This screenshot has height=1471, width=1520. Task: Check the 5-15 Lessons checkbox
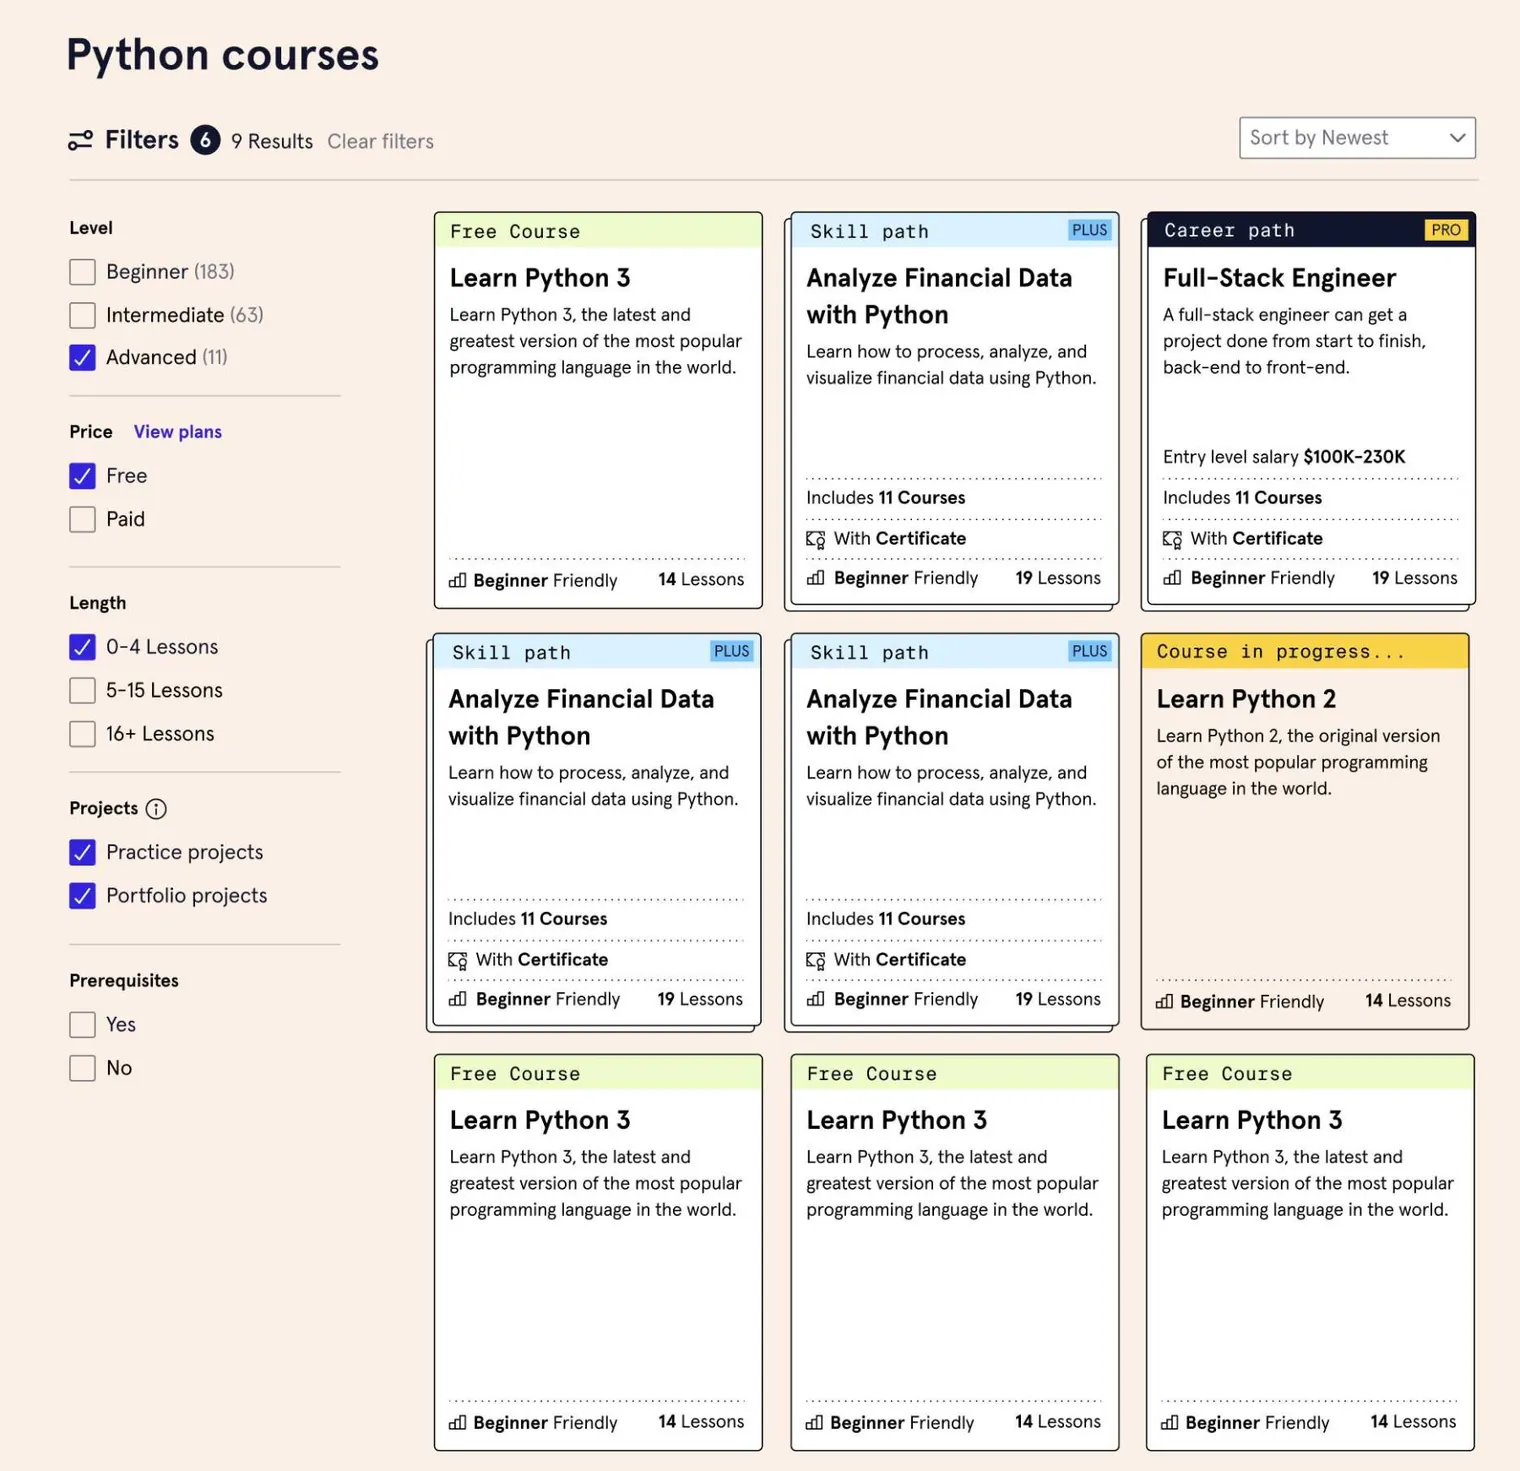pos(83,690)
